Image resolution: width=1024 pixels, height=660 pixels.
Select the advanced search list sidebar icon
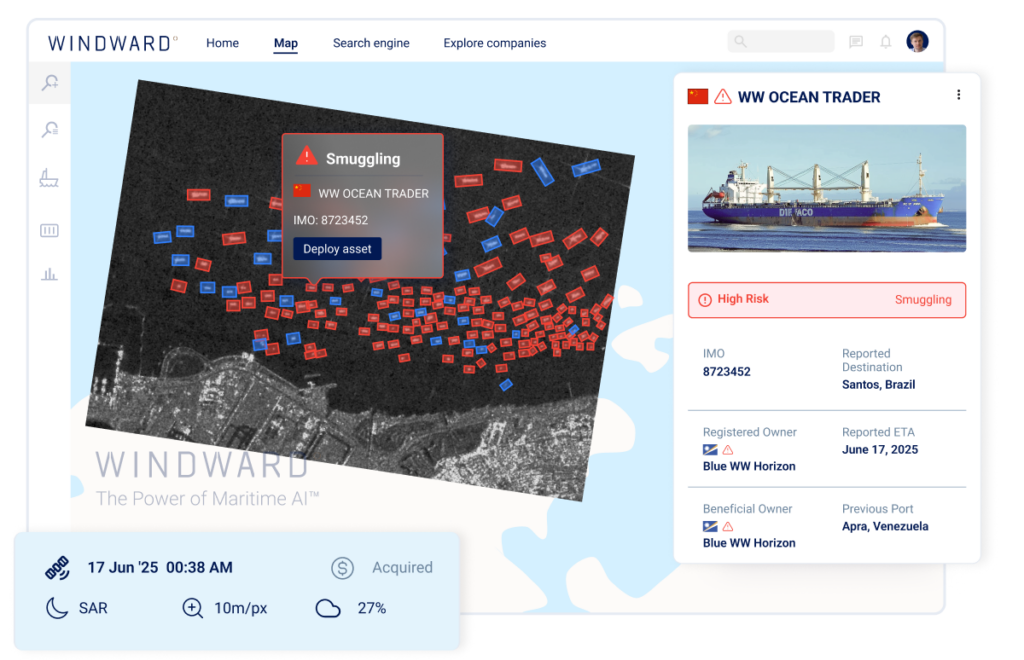coord(50,129)
